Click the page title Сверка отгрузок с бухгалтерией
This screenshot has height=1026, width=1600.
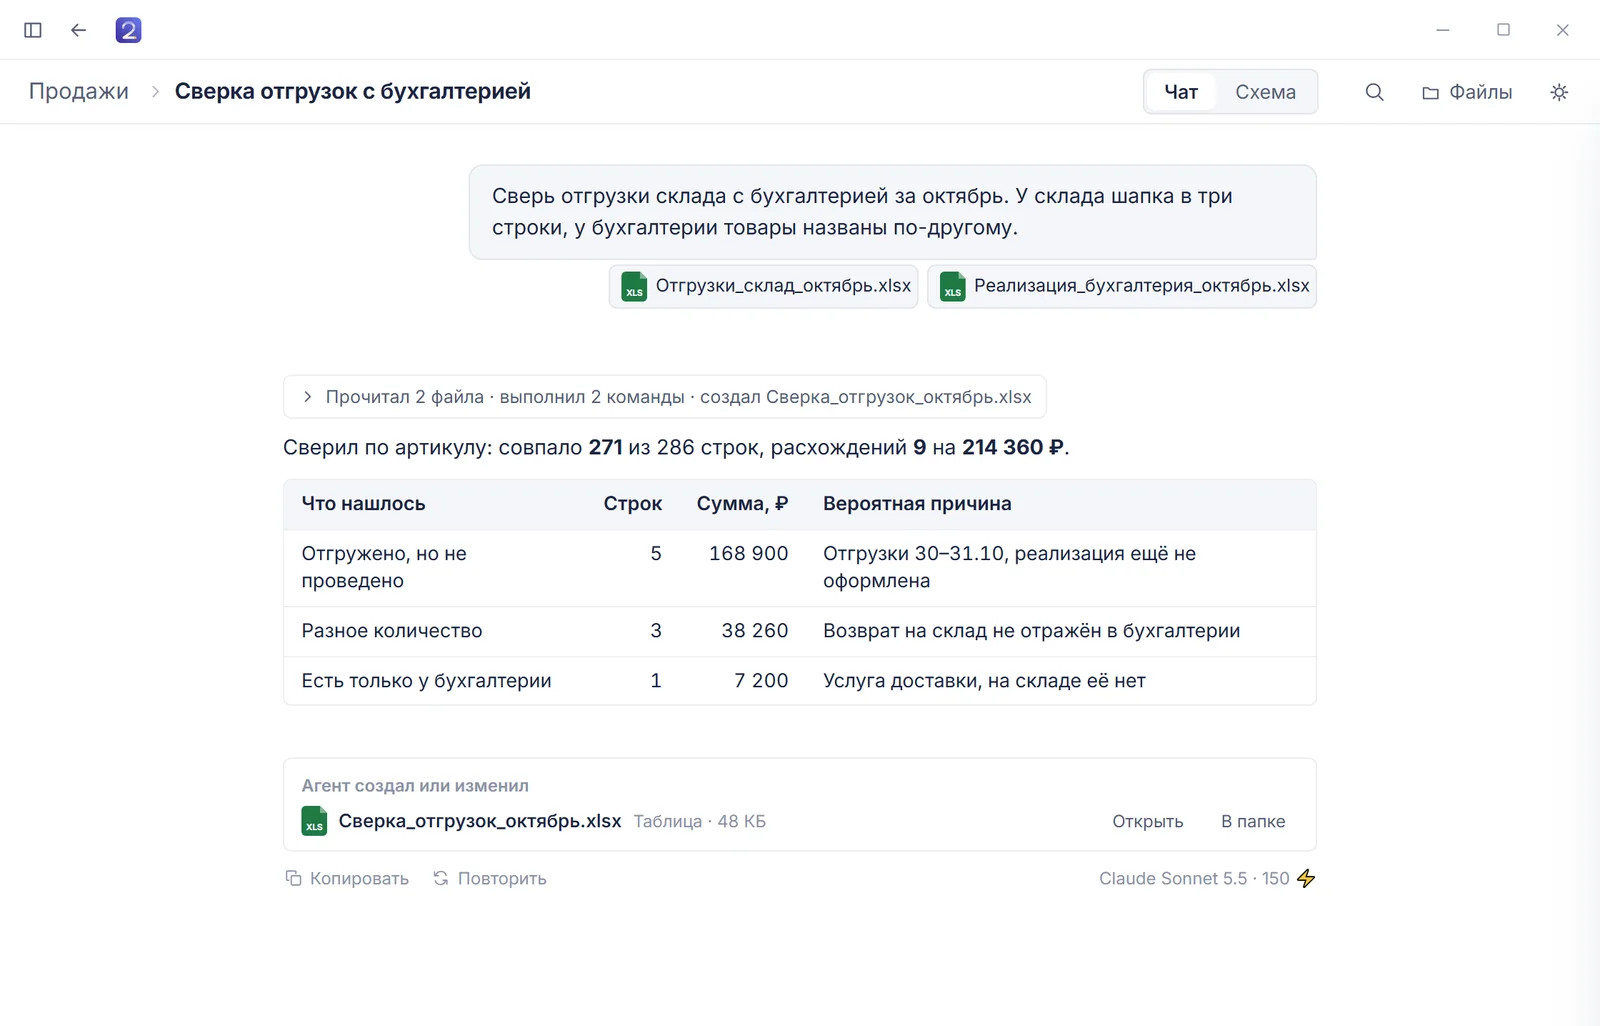click(353, 91)
